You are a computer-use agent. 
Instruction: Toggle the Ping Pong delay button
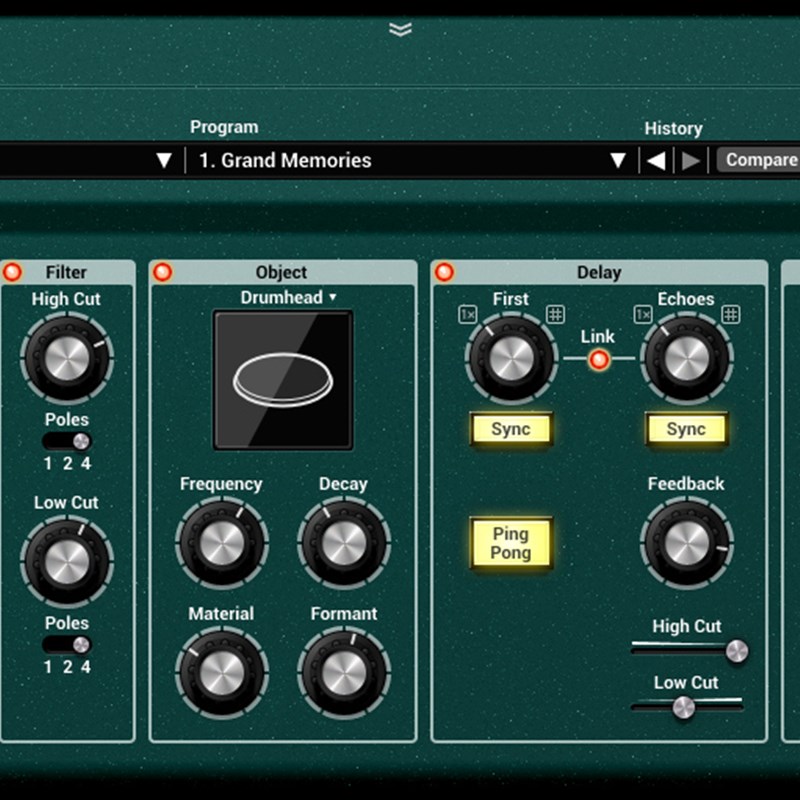511,543
